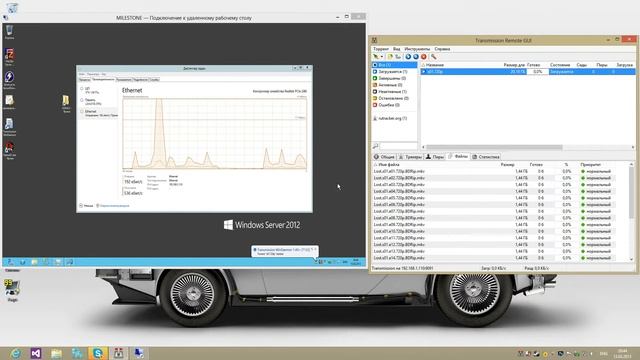This screenshot has height=360, width=640.
Task: Click the add torrent file toolbar icon
Action: click(x=390, y=57)
